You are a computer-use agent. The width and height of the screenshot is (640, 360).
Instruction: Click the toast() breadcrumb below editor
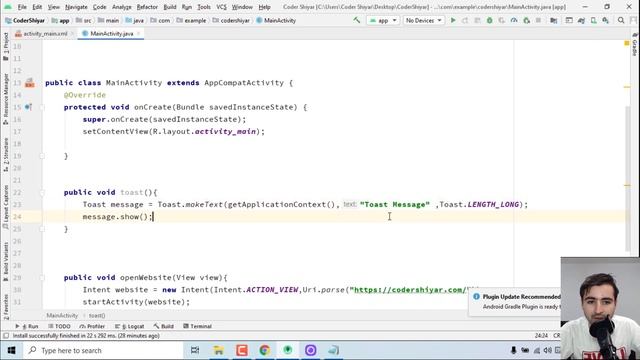pyautogui.click(x=97, y=316)
